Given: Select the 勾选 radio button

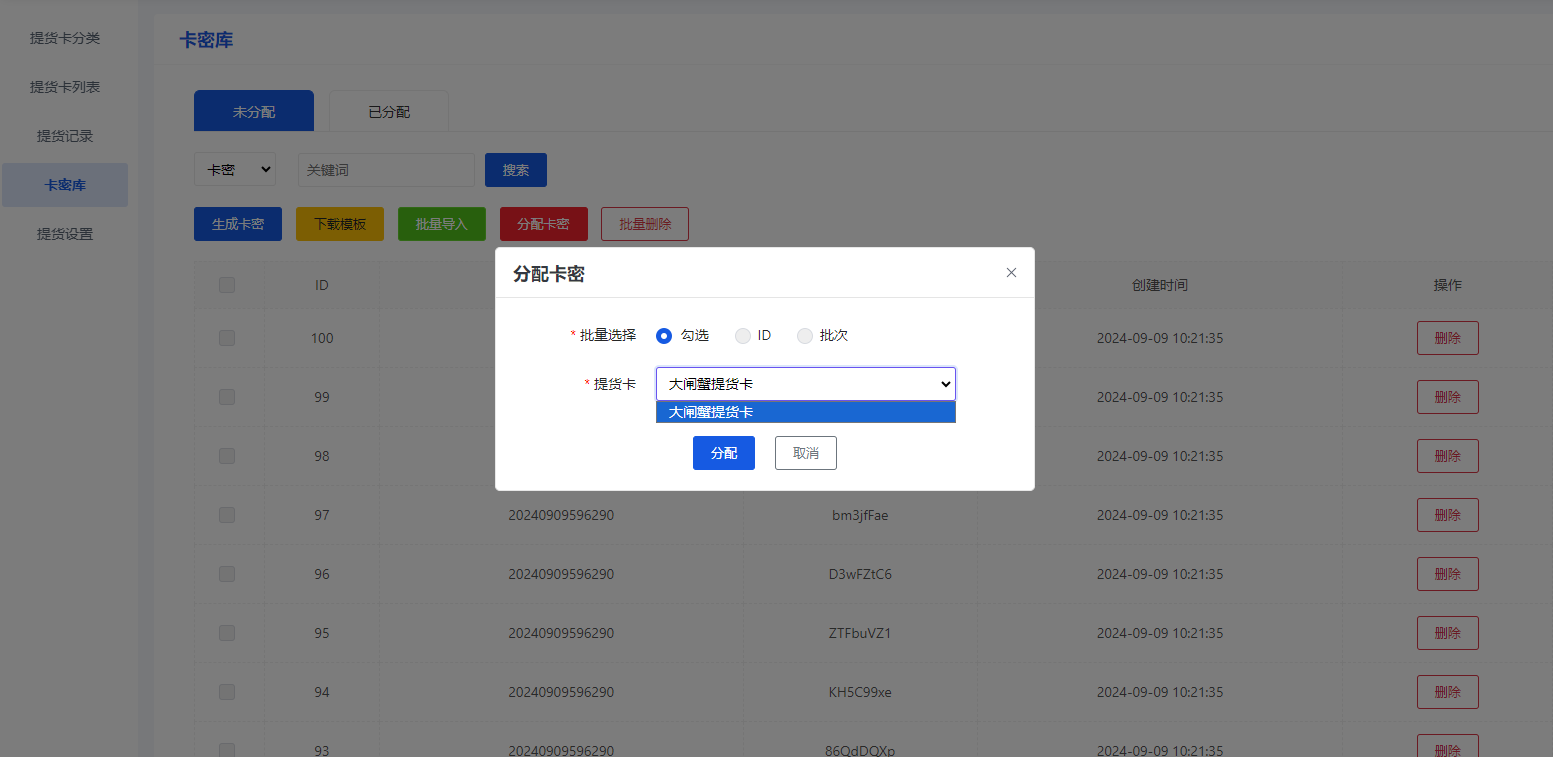Looking at the screenshot, I should pyautogui.click(x=663, y=335).
